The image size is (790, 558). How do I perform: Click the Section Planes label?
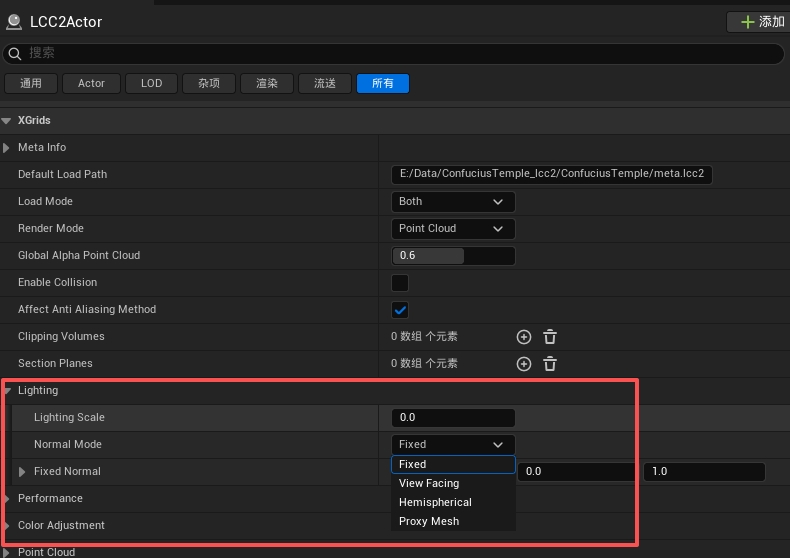[55, 364]
